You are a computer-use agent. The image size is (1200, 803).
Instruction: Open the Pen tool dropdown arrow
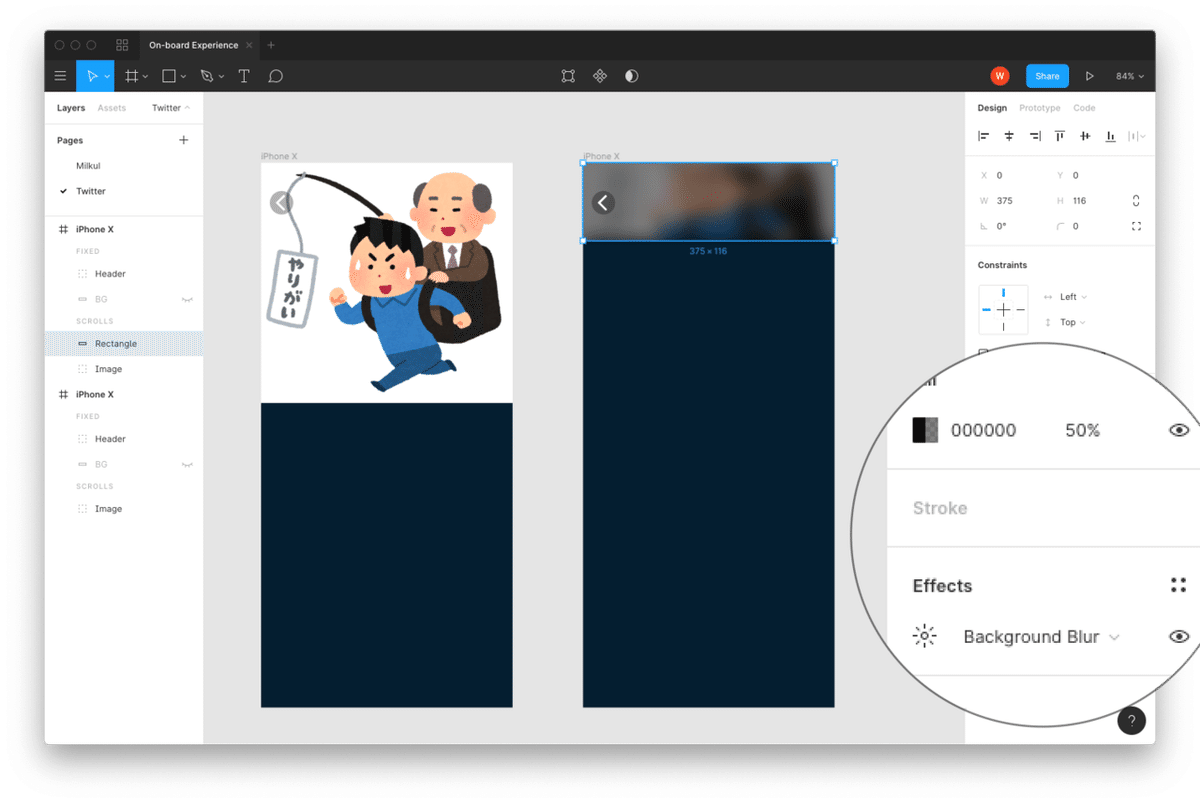tap(221, 77)
